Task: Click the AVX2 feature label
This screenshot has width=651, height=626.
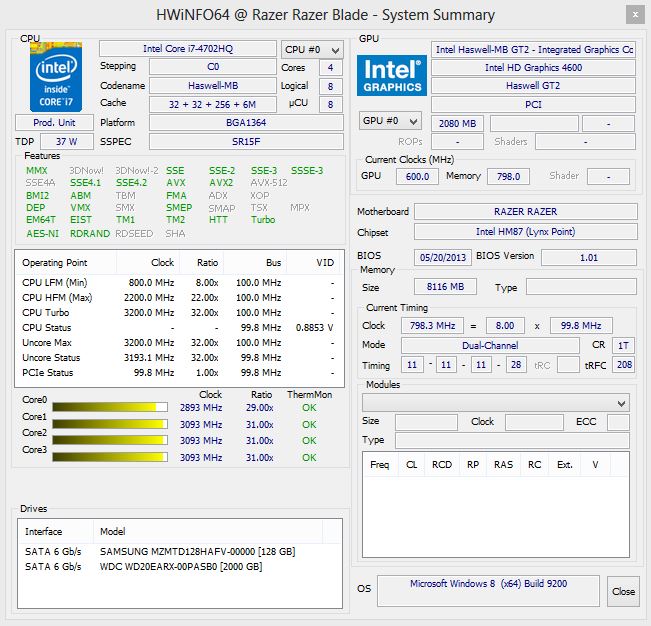Action: pyautogui.click(x=221, y=183)
